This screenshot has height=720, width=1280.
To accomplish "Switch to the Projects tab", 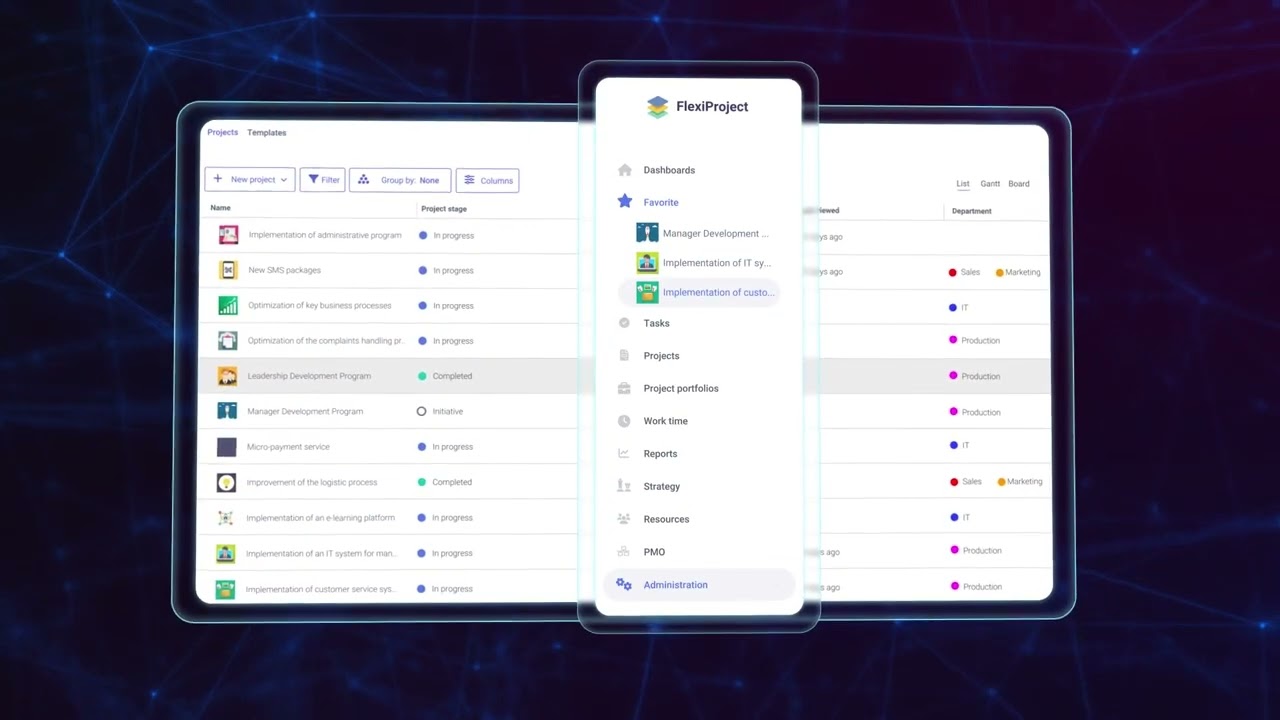I will tap(222, 132).
